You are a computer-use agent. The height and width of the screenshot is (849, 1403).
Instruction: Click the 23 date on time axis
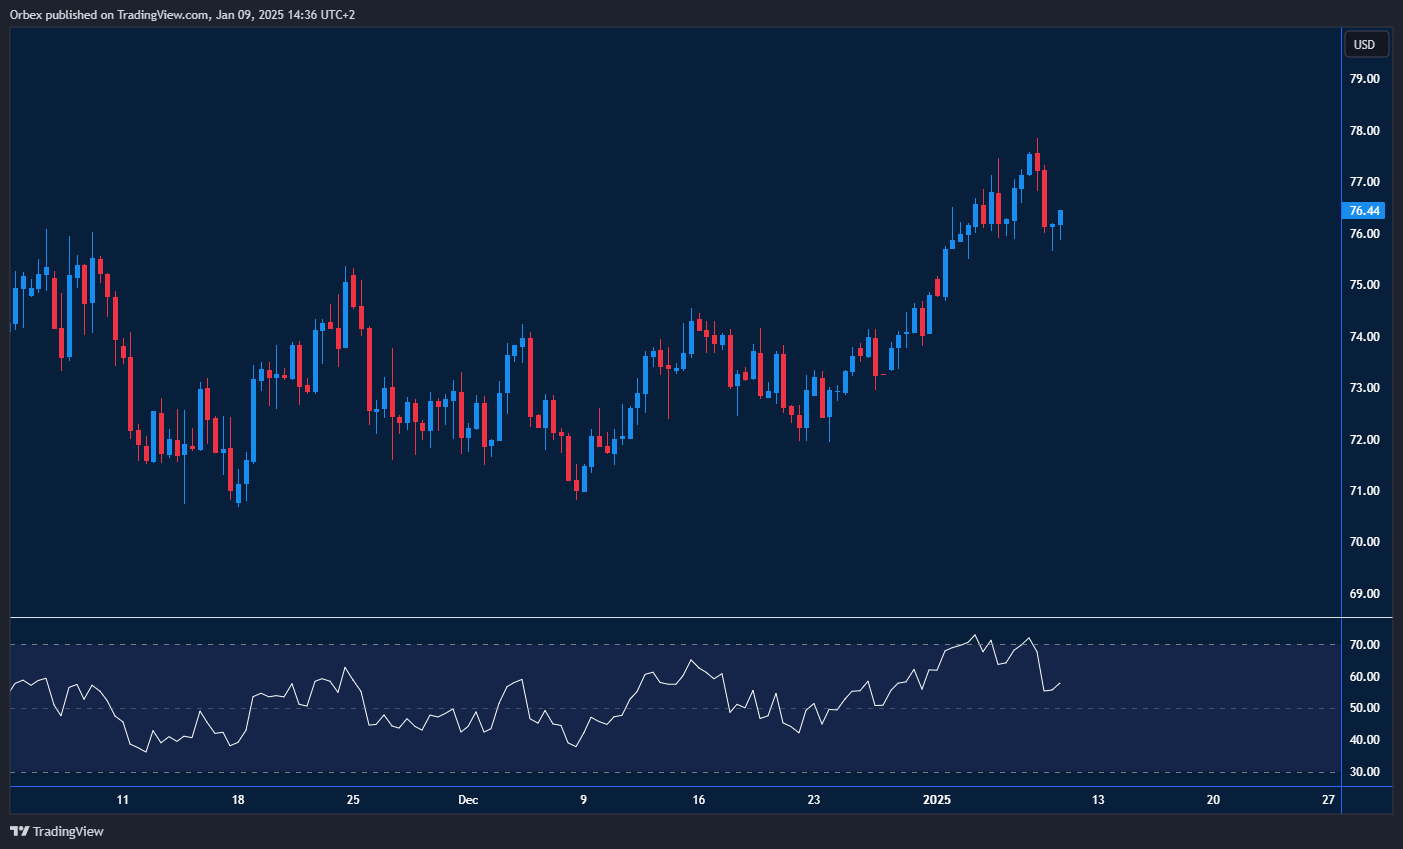coord(814,800)
